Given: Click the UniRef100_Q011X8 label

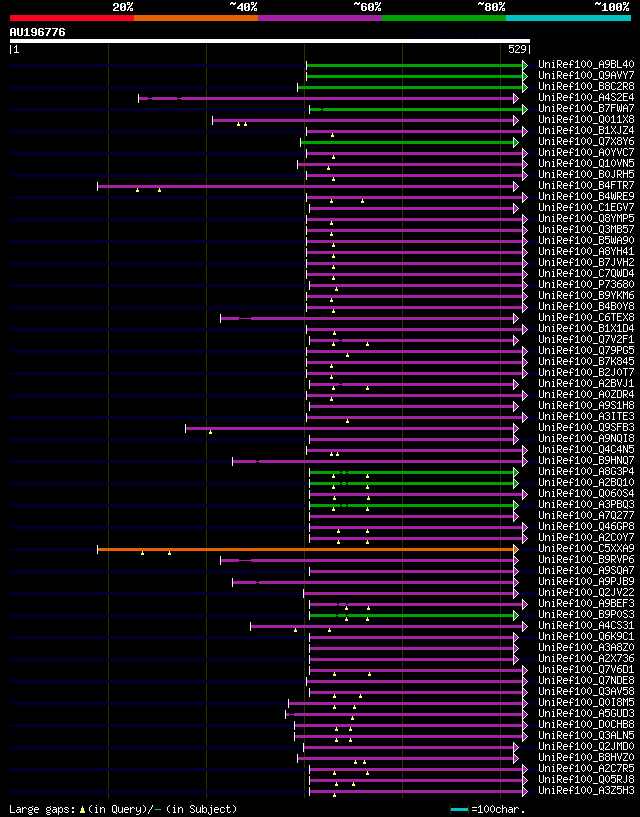Looking at the screenshot, I should [x=586, y=119].
